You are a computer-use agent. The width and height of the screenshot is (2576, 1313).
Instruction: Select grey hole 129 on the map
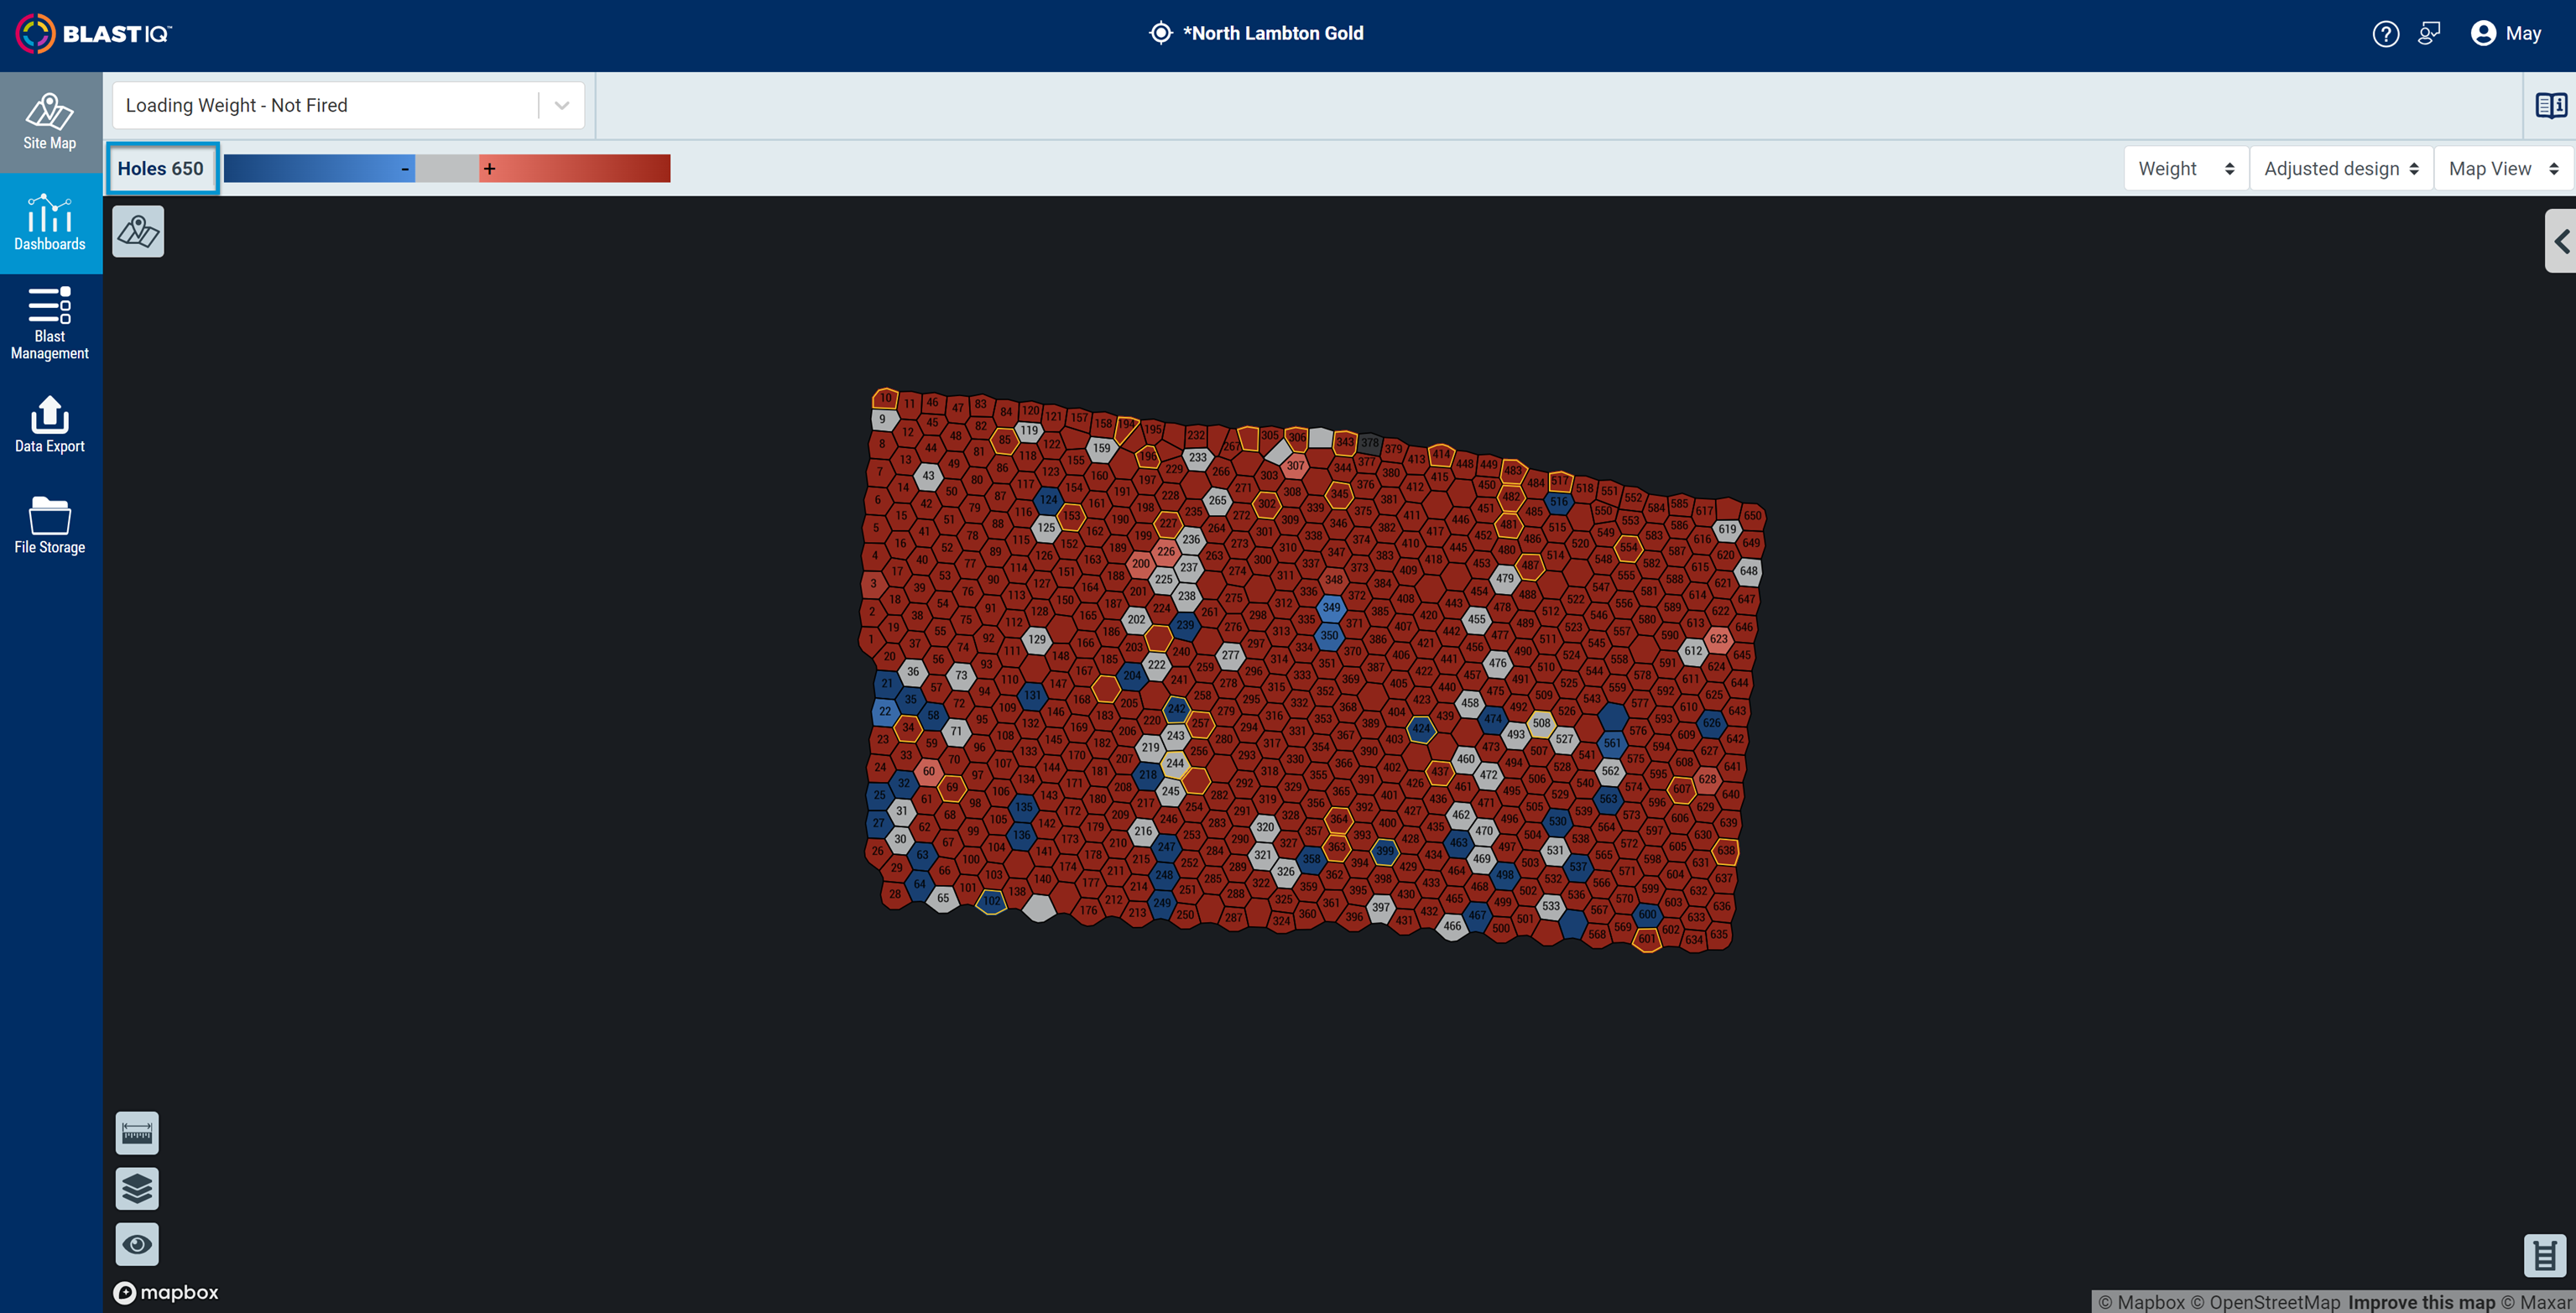[1037, 639]
